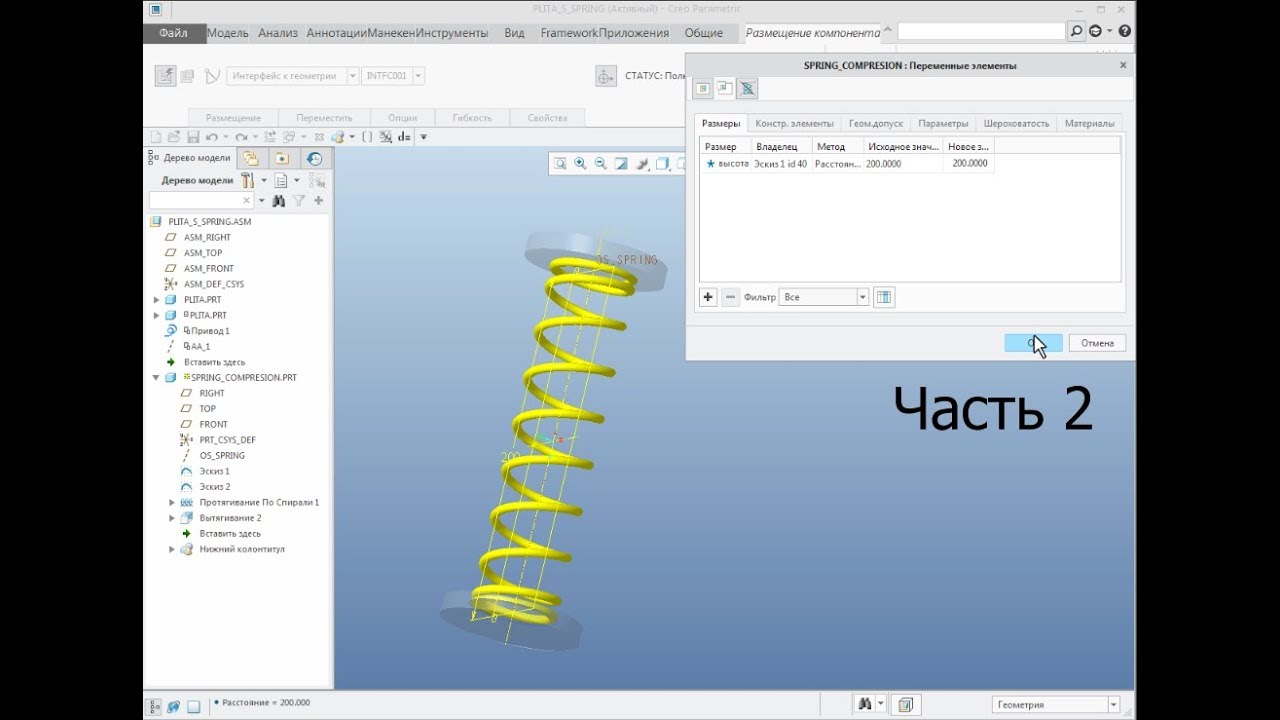
Task: Click the Redo arrow icon
Action: coord(241,136)
